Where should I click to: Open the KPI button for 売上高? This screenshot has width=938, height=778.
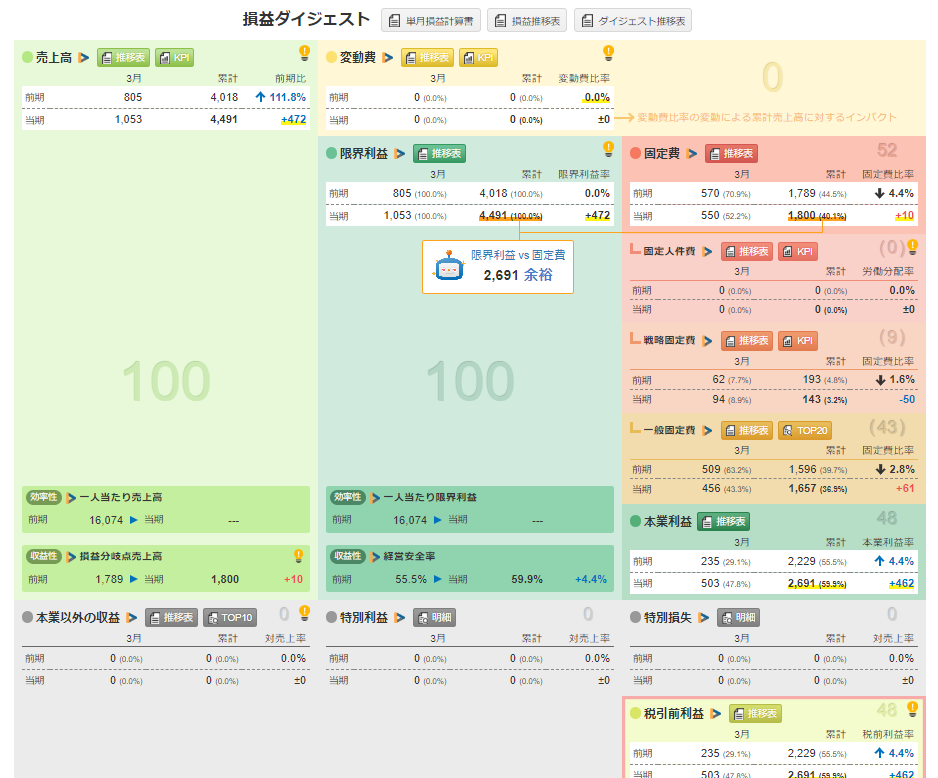point(176,58)
